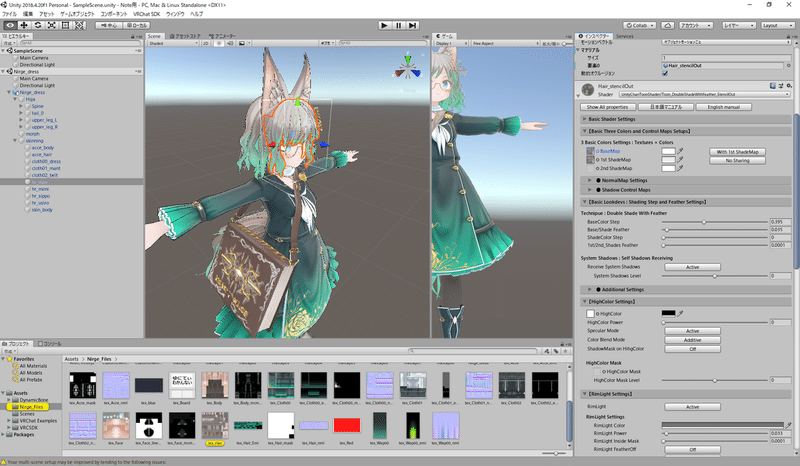Open the VRChat SDK menu

tap(146, 14)
